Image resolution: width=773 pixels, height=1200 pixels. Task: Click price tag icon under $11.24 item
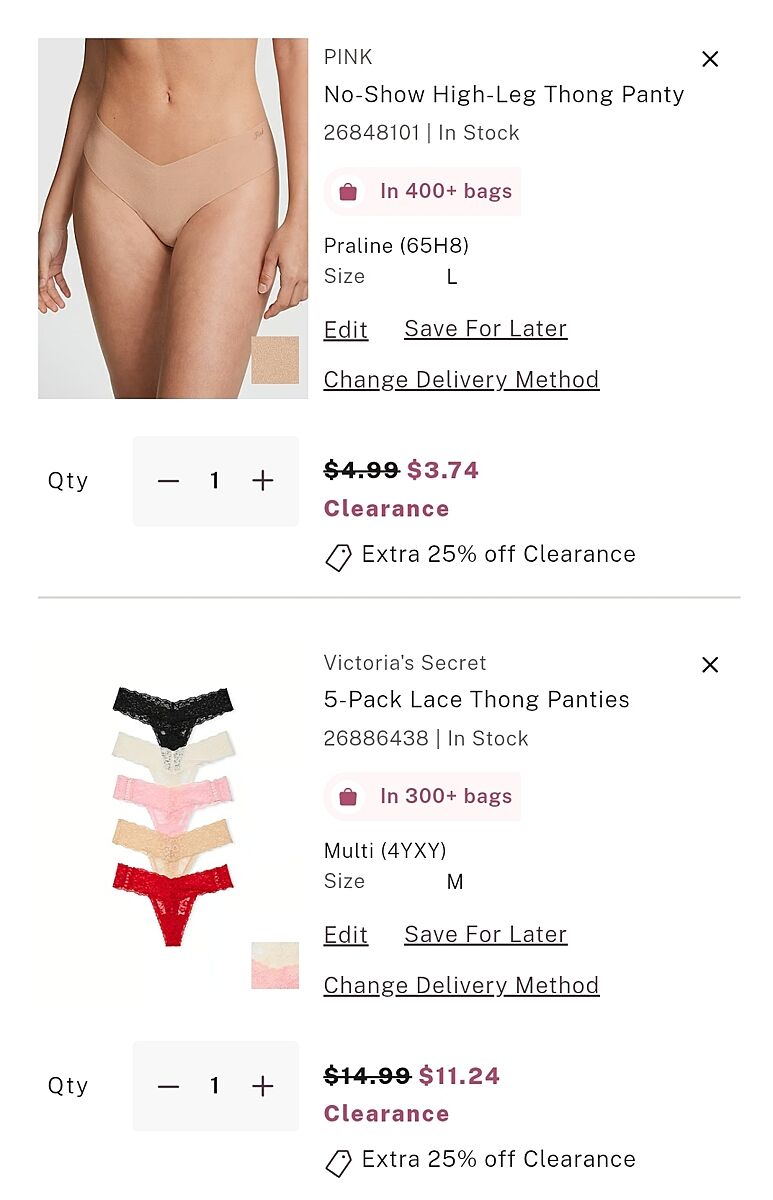(x=339, y=1162)
